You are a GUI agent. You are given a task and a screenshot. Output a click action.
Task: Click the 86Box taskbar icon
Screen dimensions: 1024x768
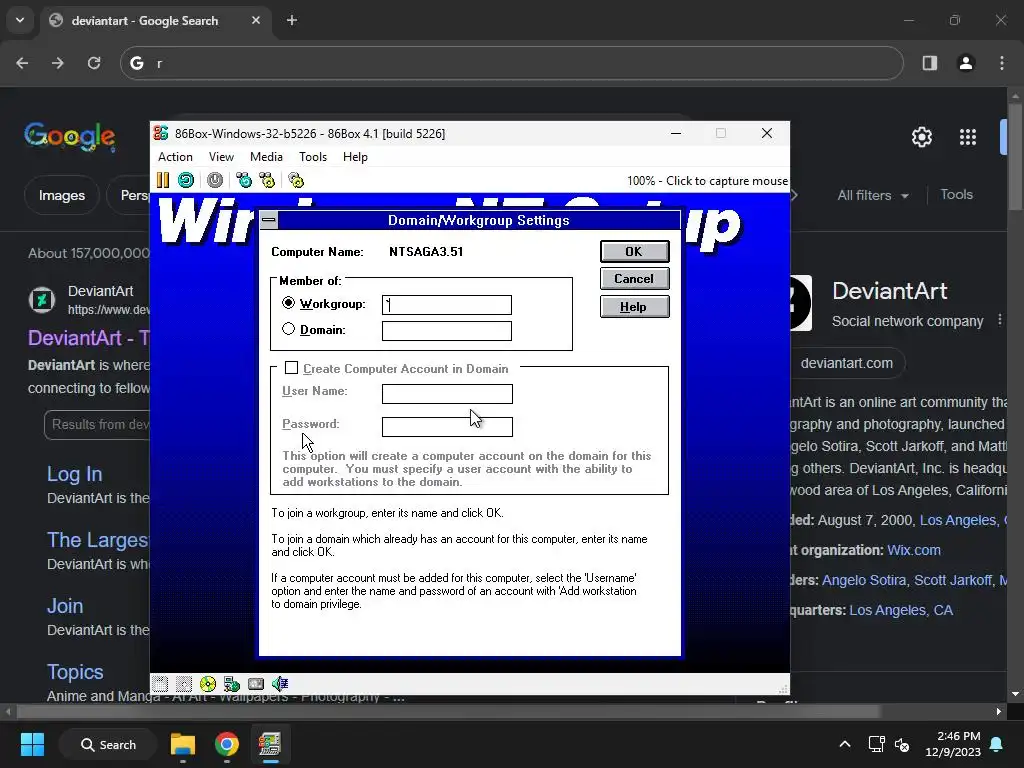point(270,744)
